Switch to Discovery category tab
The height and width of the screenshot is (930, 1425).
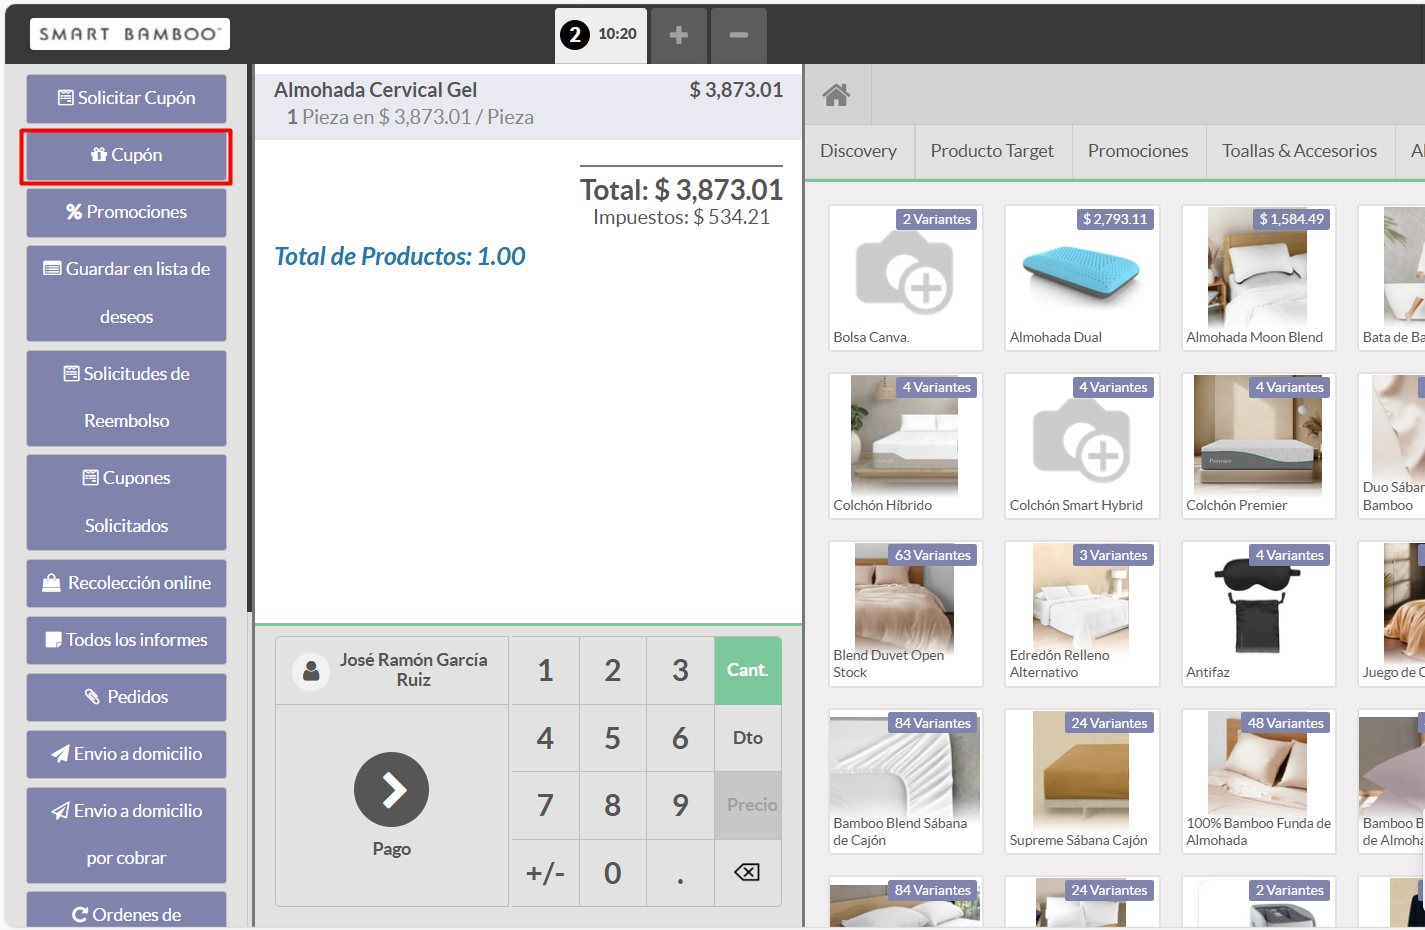coord(858,151)
